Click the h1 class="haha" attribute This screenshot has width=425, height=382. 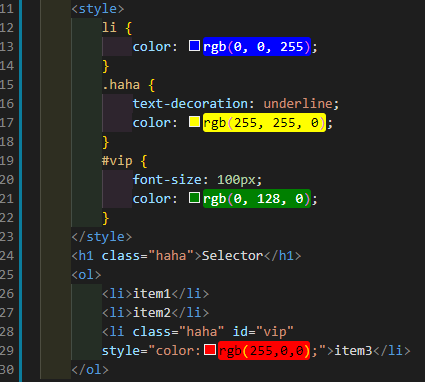pyautogui.click(x=148, y=256)
